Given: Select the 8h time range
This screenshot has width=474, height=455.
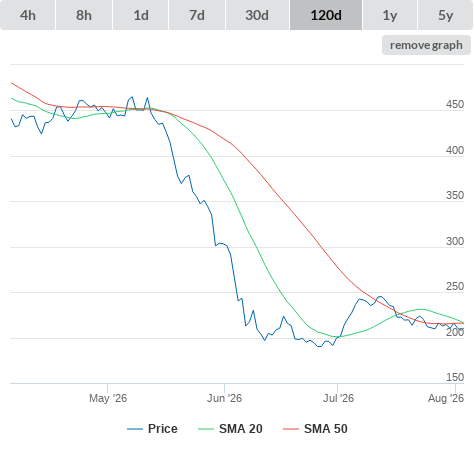Looking at the screenshot, I should pos(84,15).
